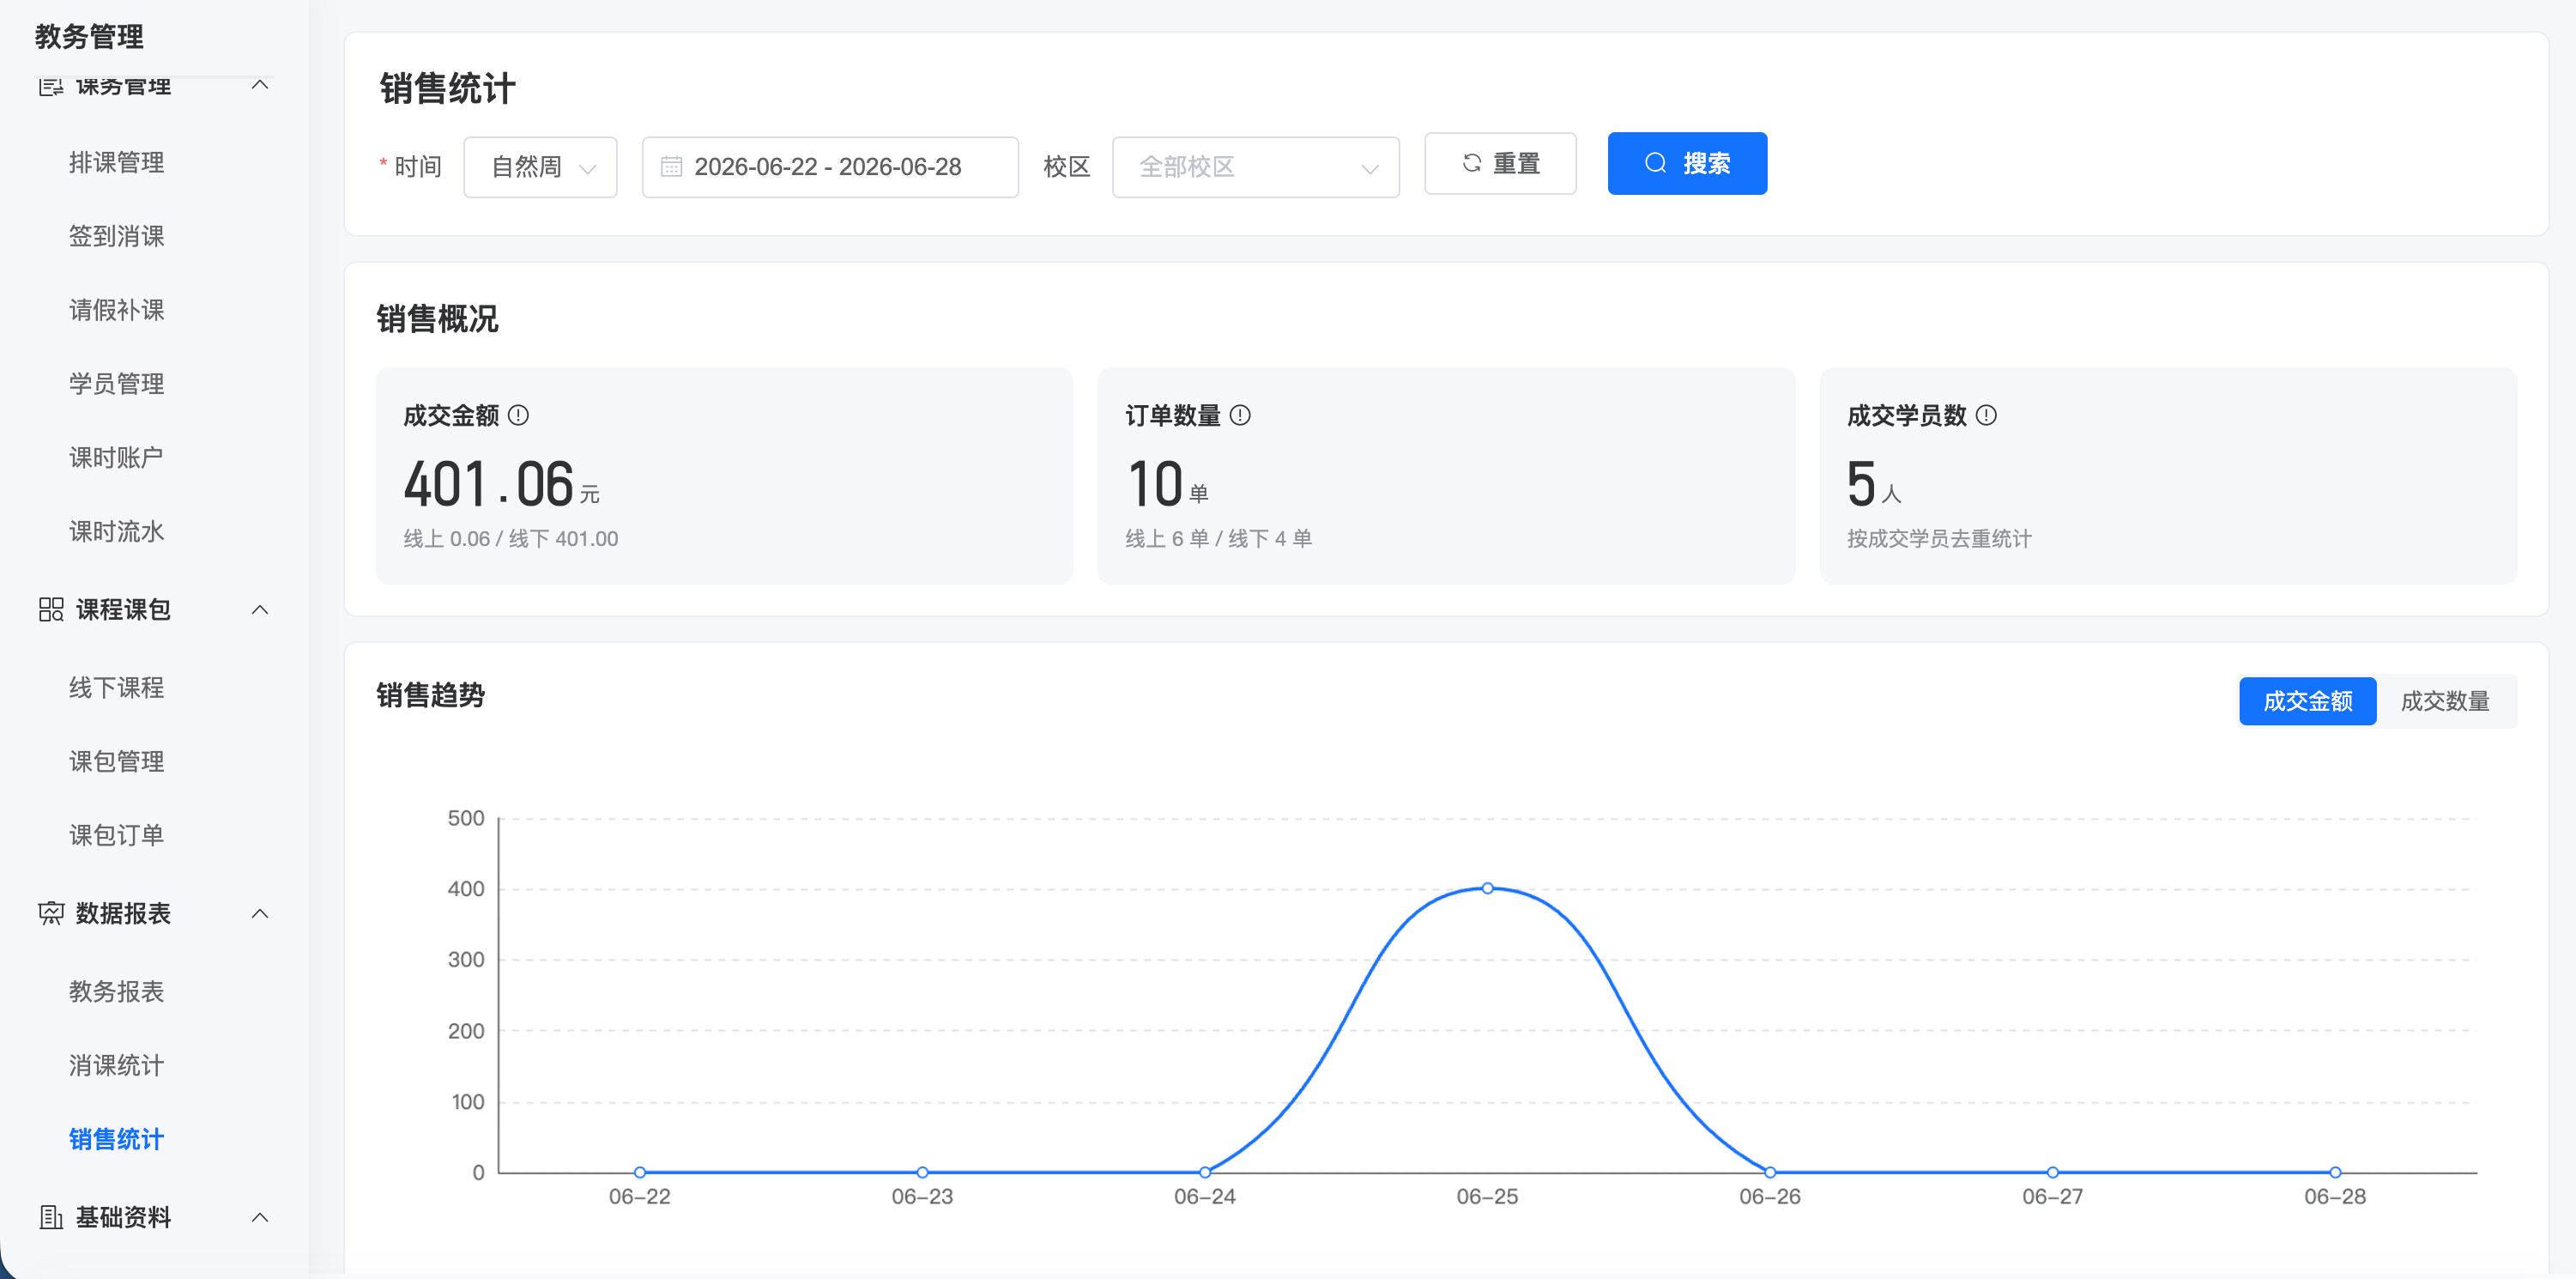This screenshot has height=1279, width=2576.
Task: Click the 重置 reset button
Action: (x=1500, y=163)
